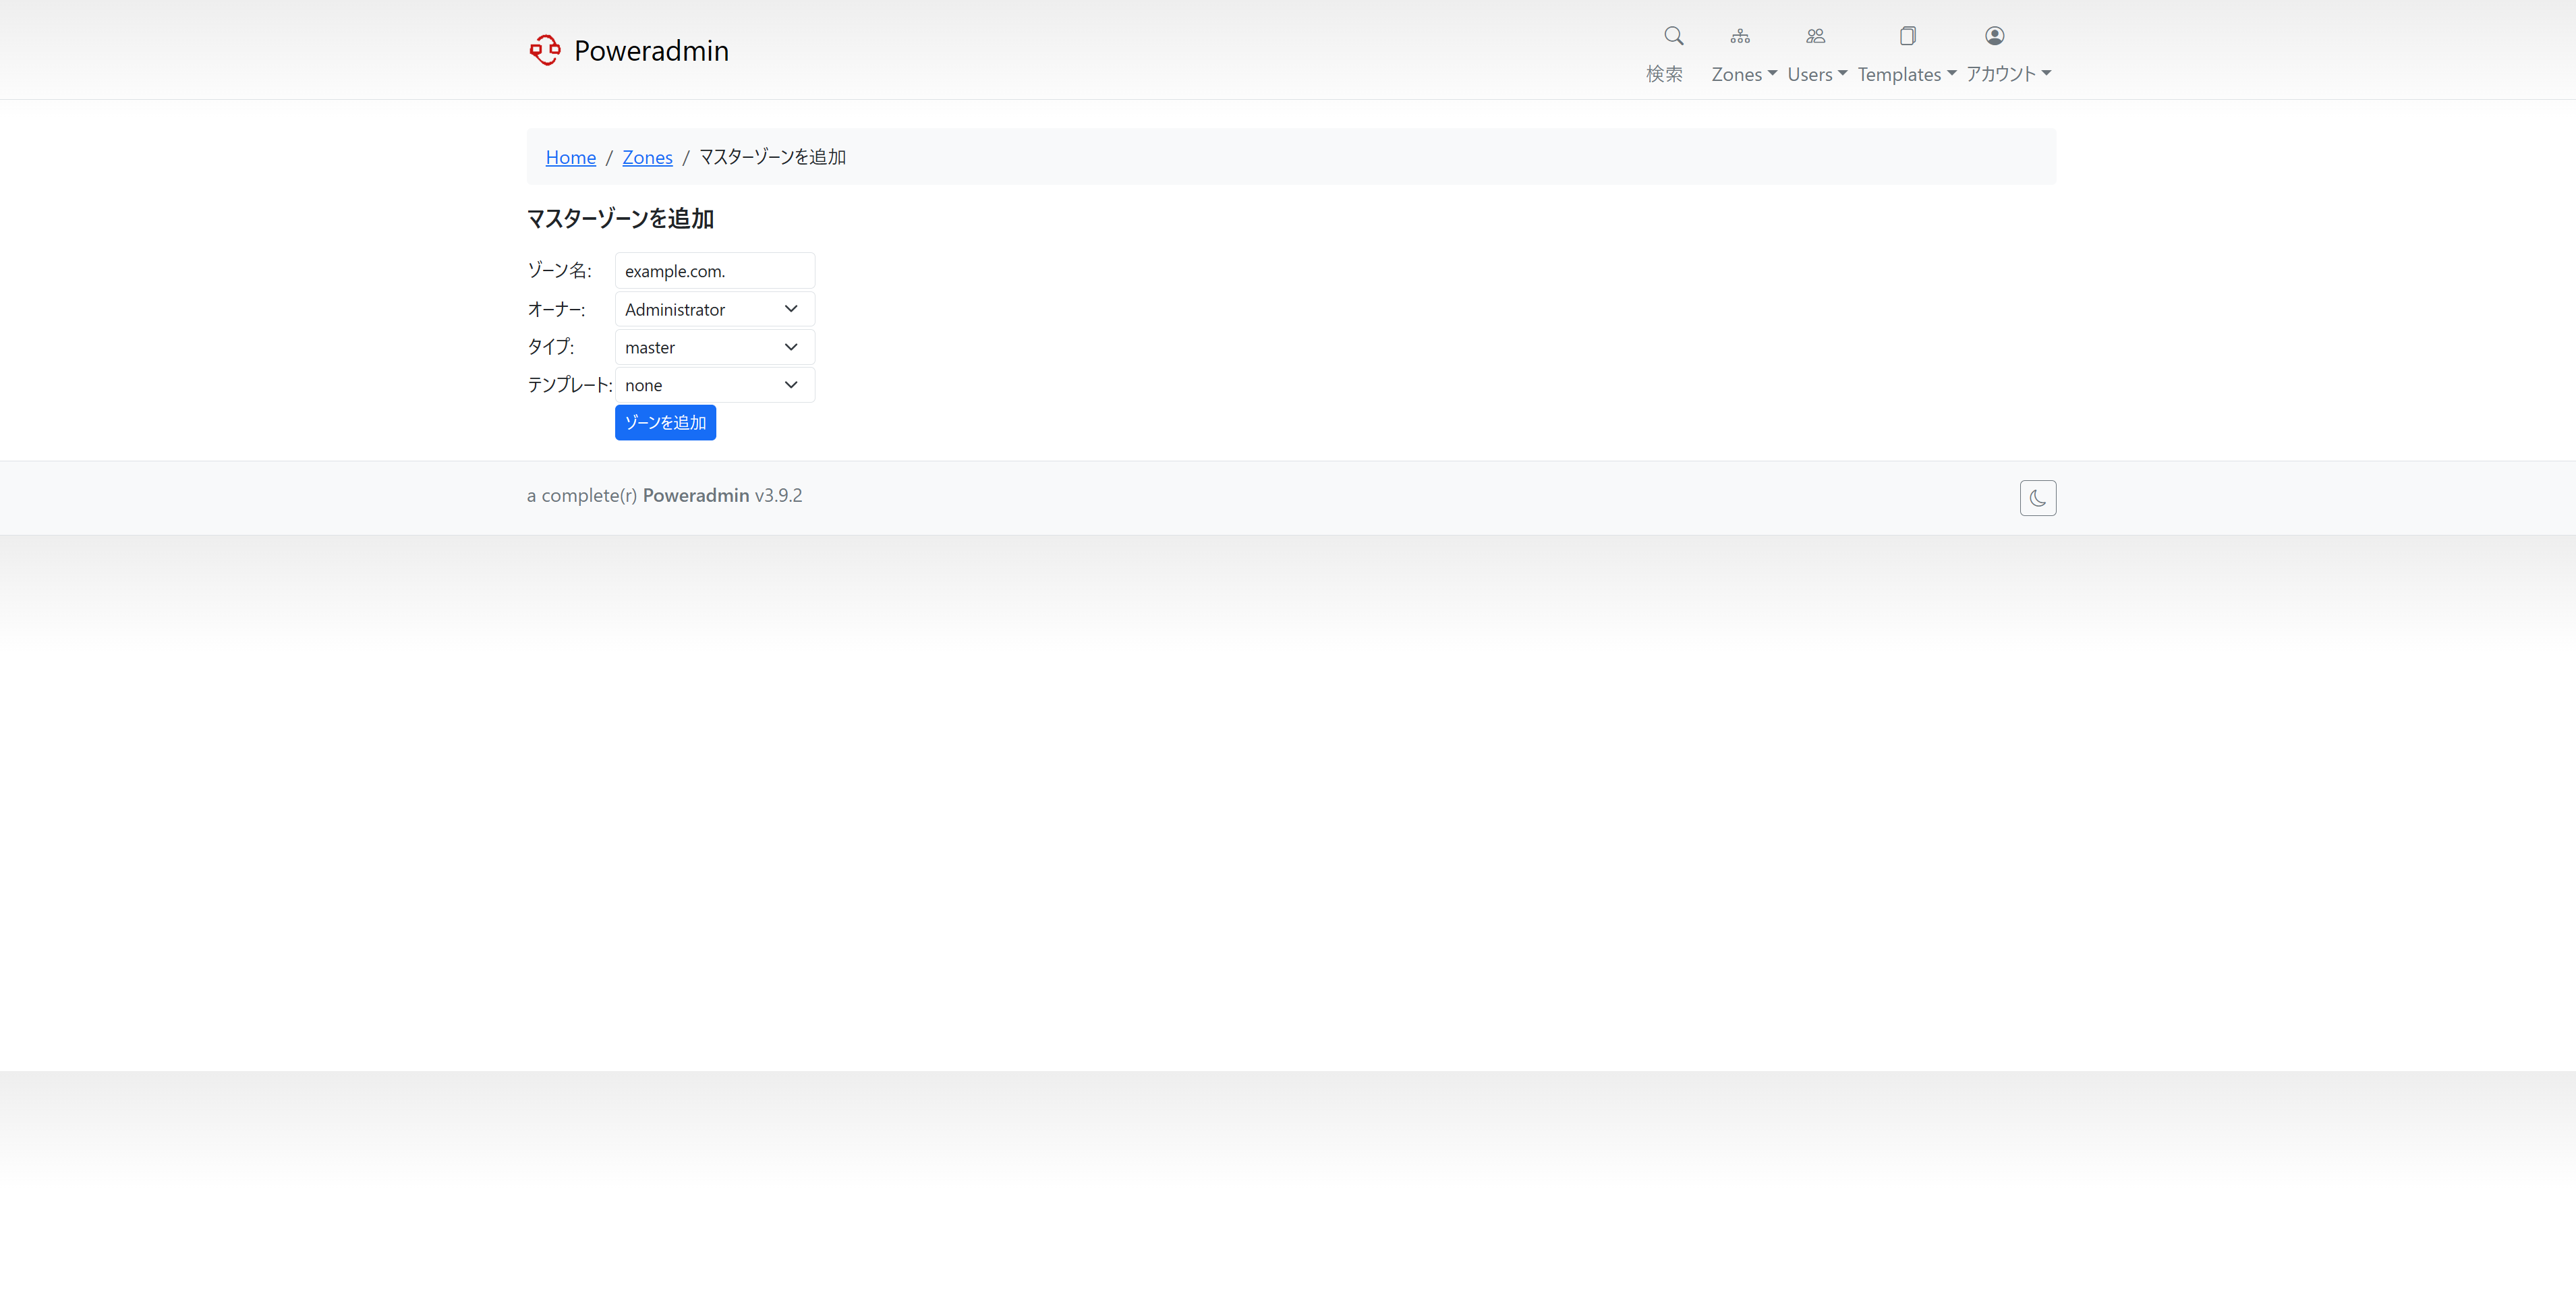Click the 検索 navigation label

click(x=1664, y=74)
